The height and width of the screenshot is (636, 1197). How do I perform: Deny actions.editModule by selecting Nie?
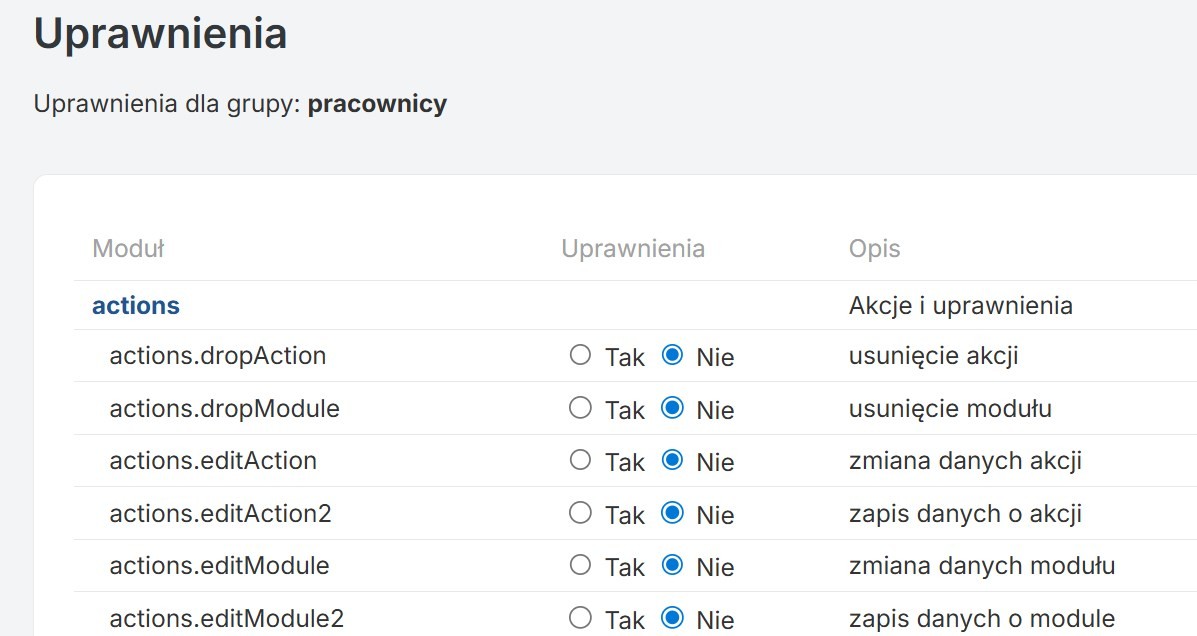click(x=673, y=565)
